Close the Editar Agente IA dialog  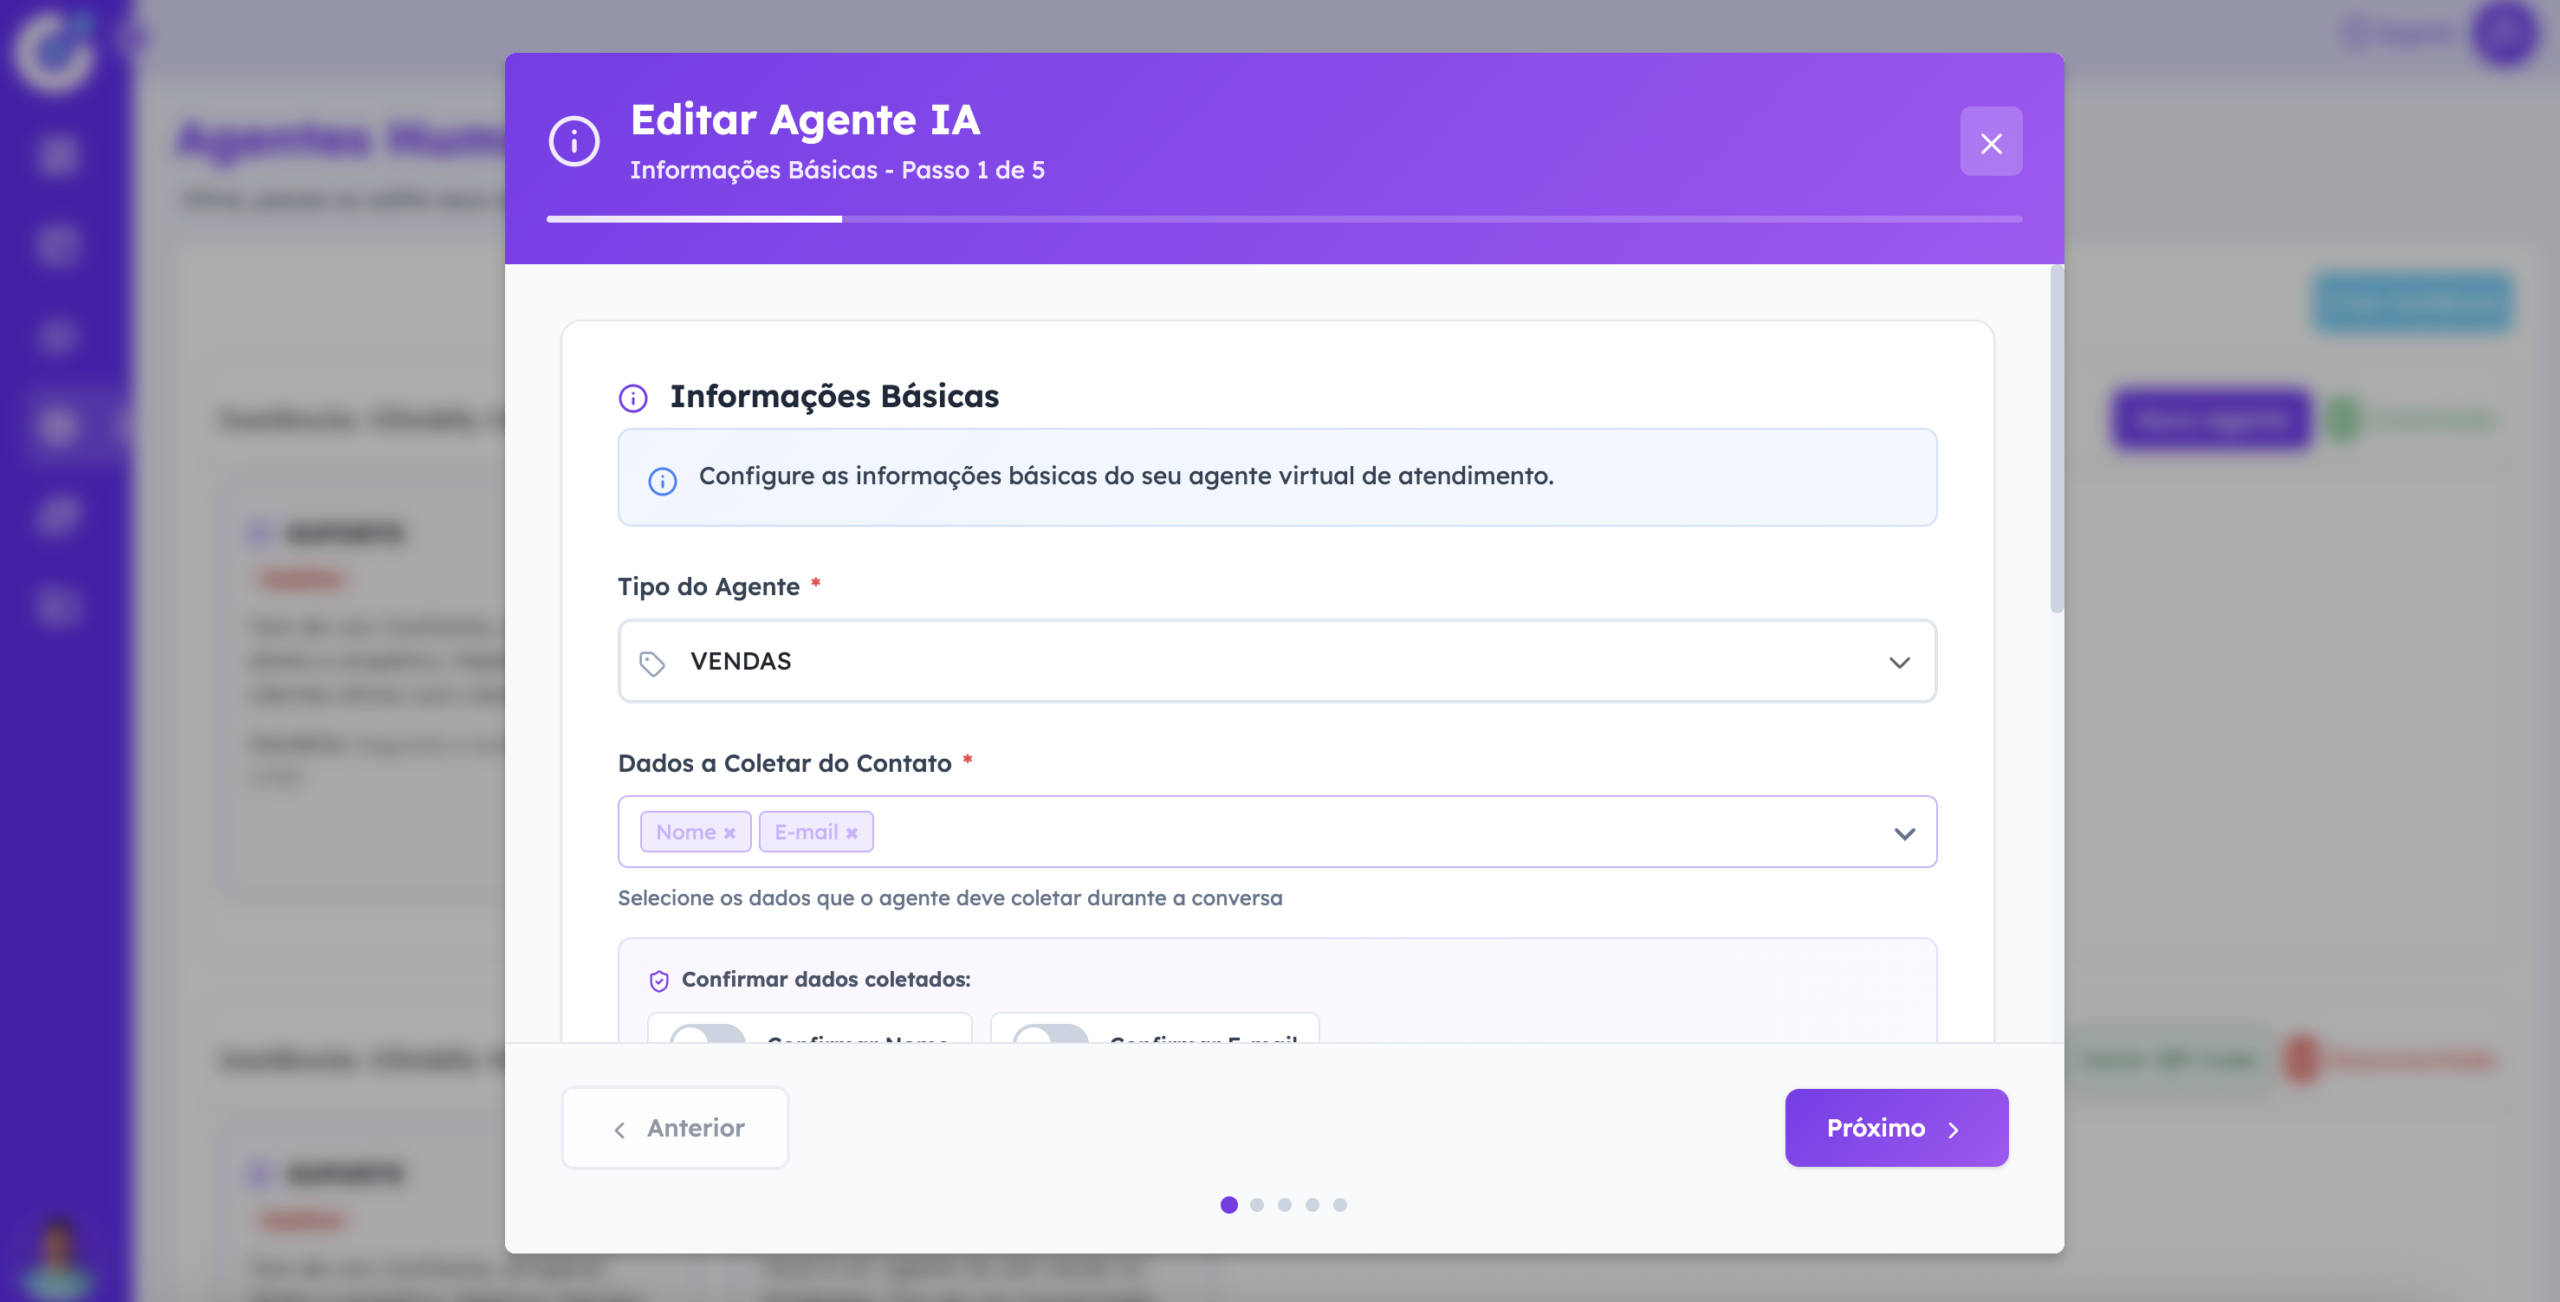coord(1990,142)
